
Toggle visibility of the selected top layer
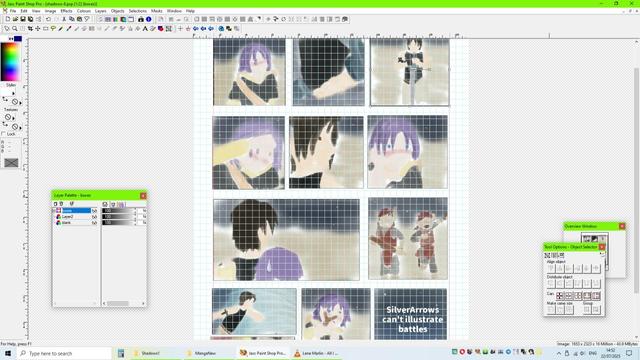coord(94,211)
